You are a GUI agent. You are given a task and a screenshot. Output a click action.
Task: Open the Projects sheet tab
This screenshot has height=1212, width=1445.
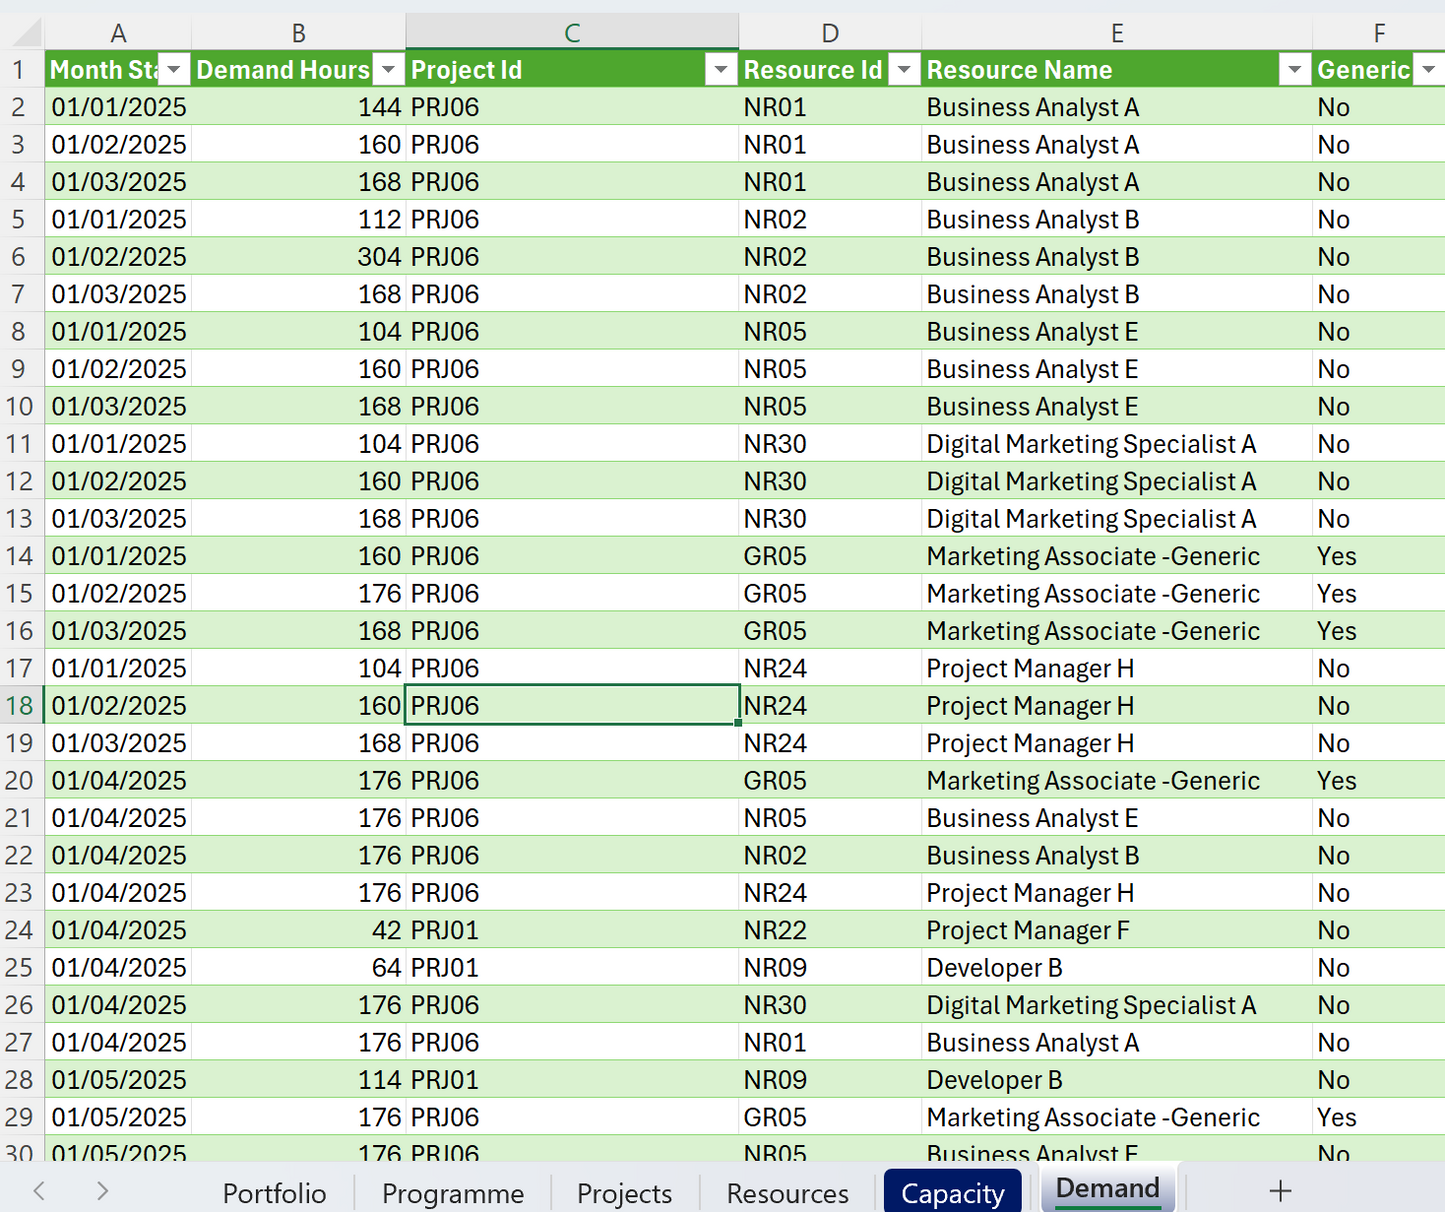click(x=624, y=1191)
